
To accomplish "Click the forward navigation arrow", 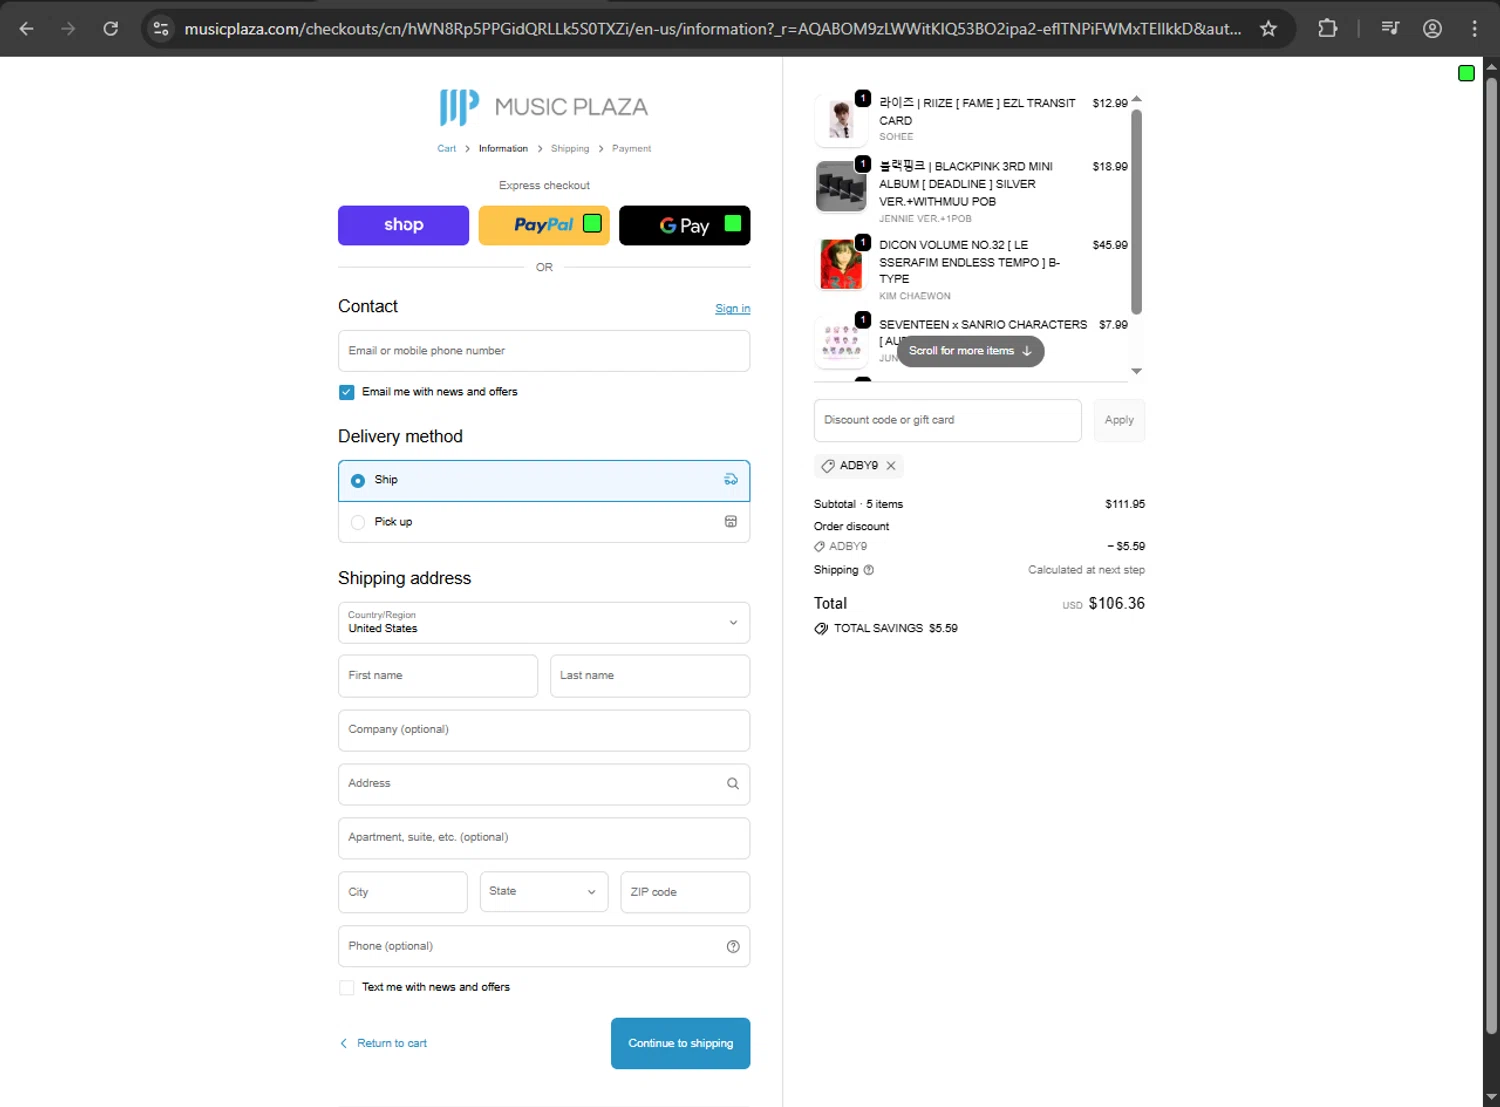I will pos(68,28).
